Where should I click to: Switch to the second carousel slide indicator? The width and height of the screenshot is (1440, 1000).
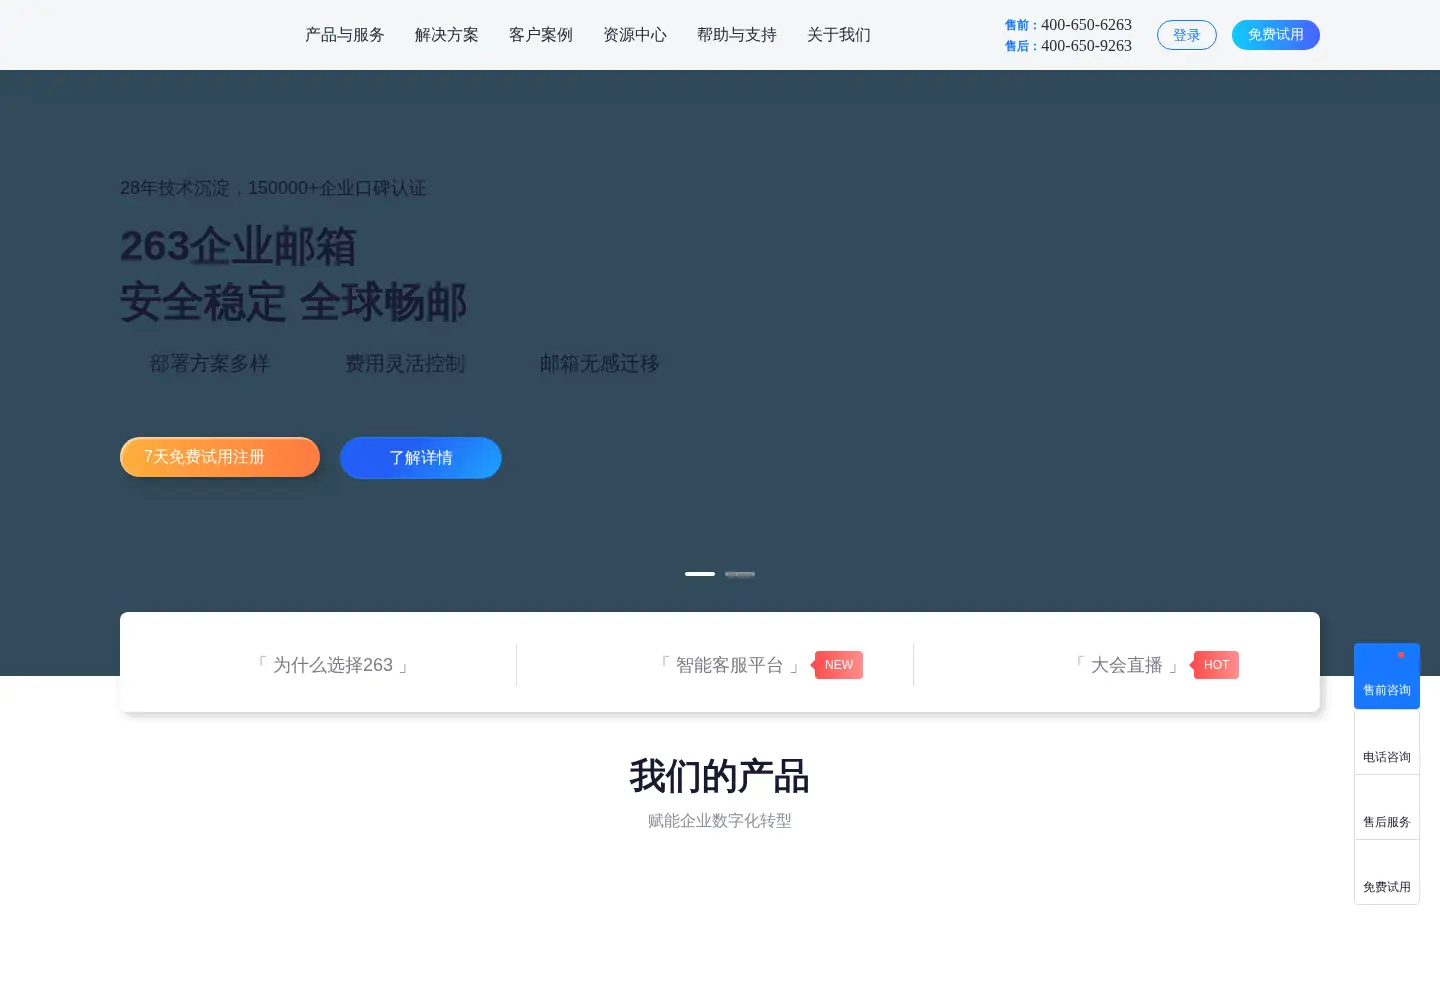click(x=740, y=574)
